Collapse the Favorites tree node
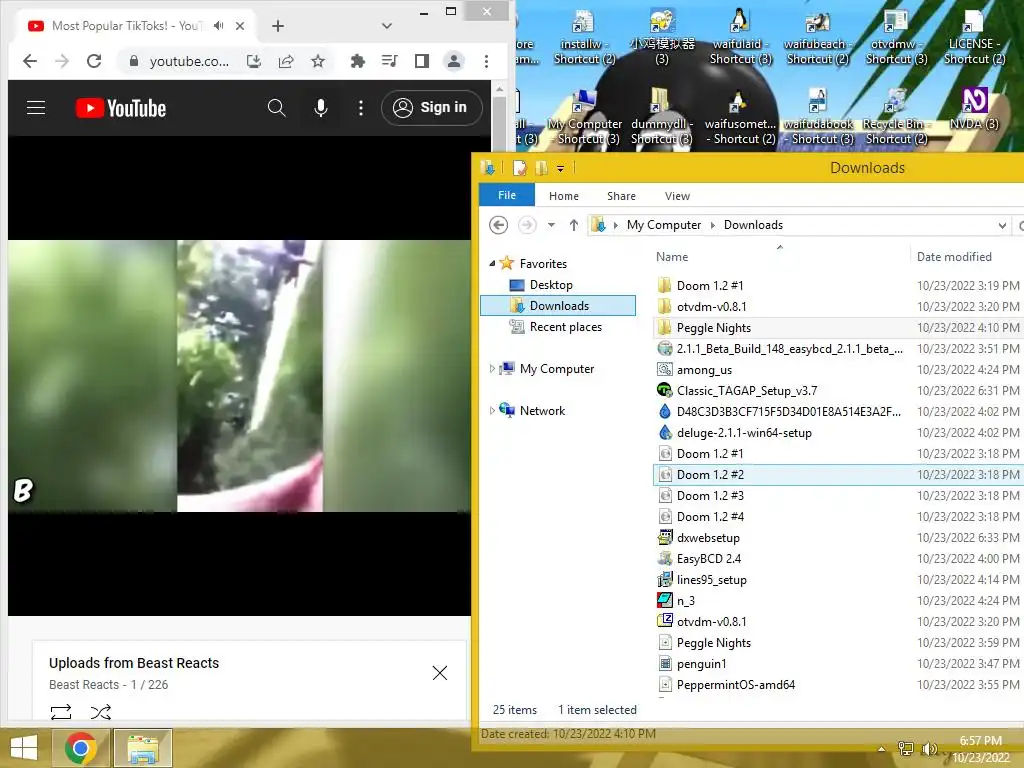Screen dimensions: 1024x768 (492, 264)
